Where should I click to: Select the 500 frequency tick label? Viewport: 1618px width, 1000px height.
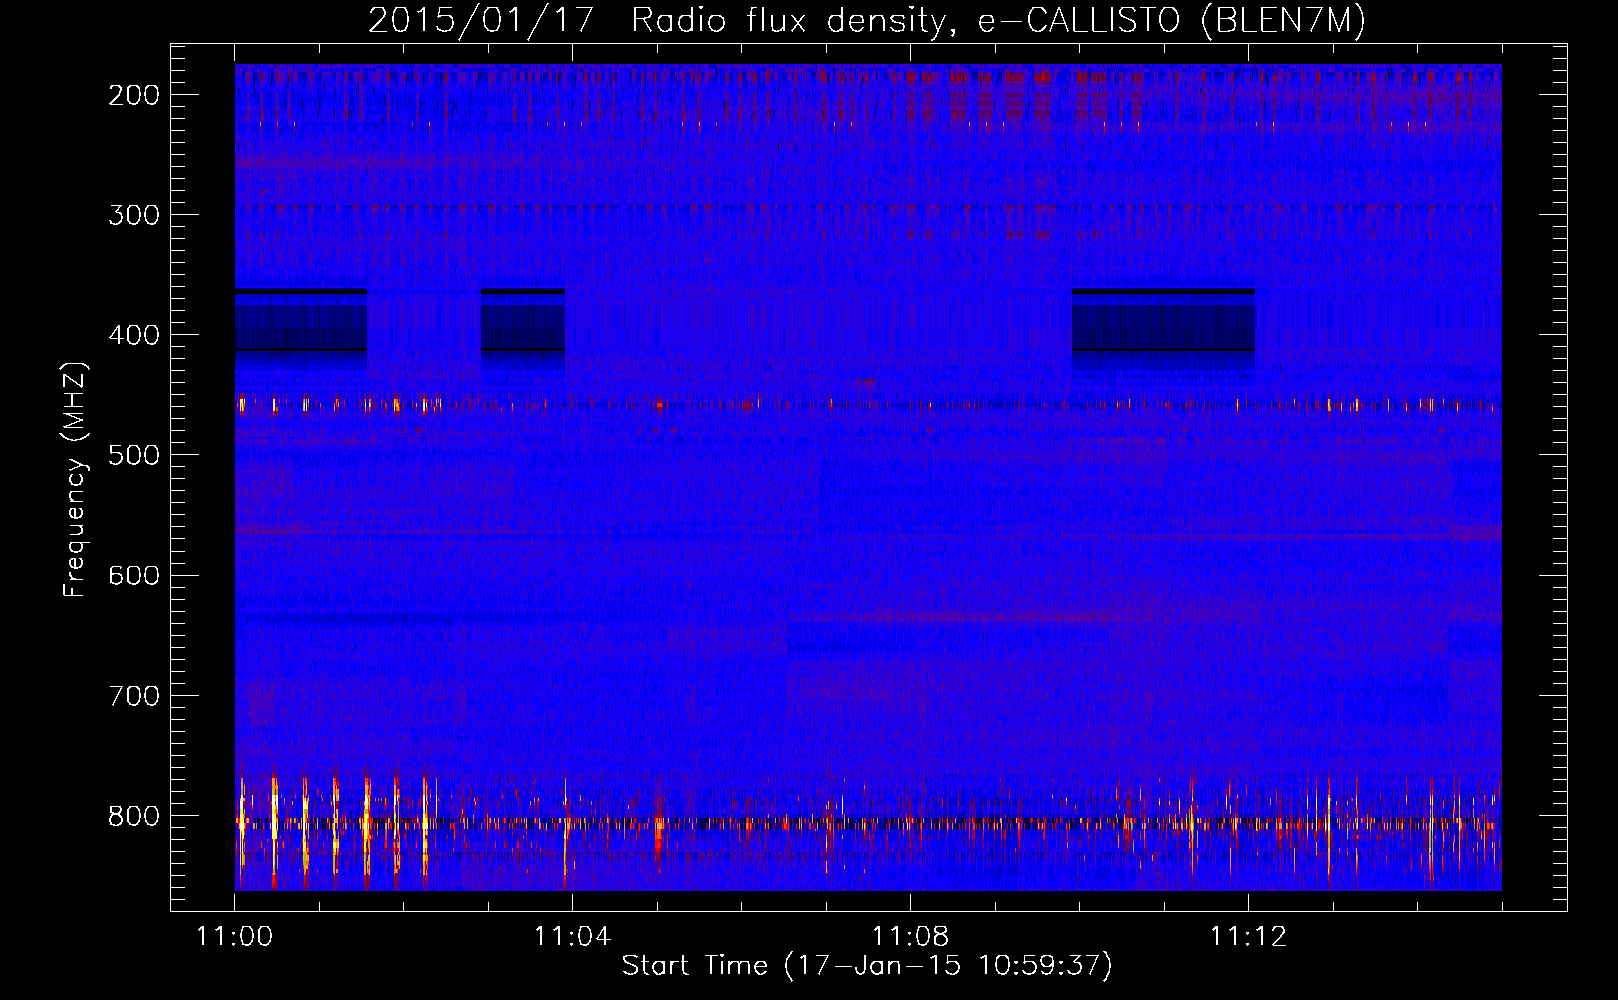[x=134, y=456]
